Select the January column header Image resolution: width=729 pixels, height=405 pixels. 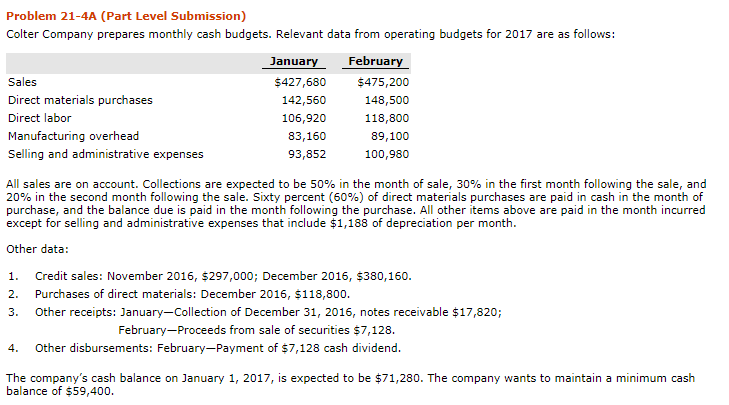(294, 61)
